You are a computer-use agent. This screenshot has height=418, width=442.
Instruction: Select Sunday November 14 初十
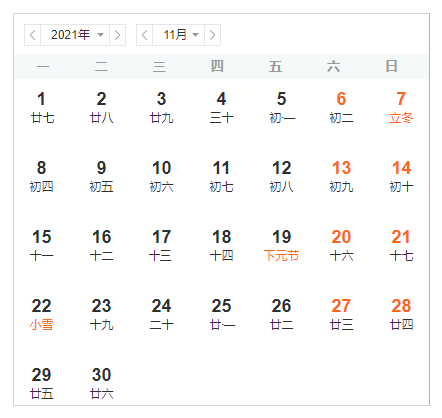click(401, 177)
